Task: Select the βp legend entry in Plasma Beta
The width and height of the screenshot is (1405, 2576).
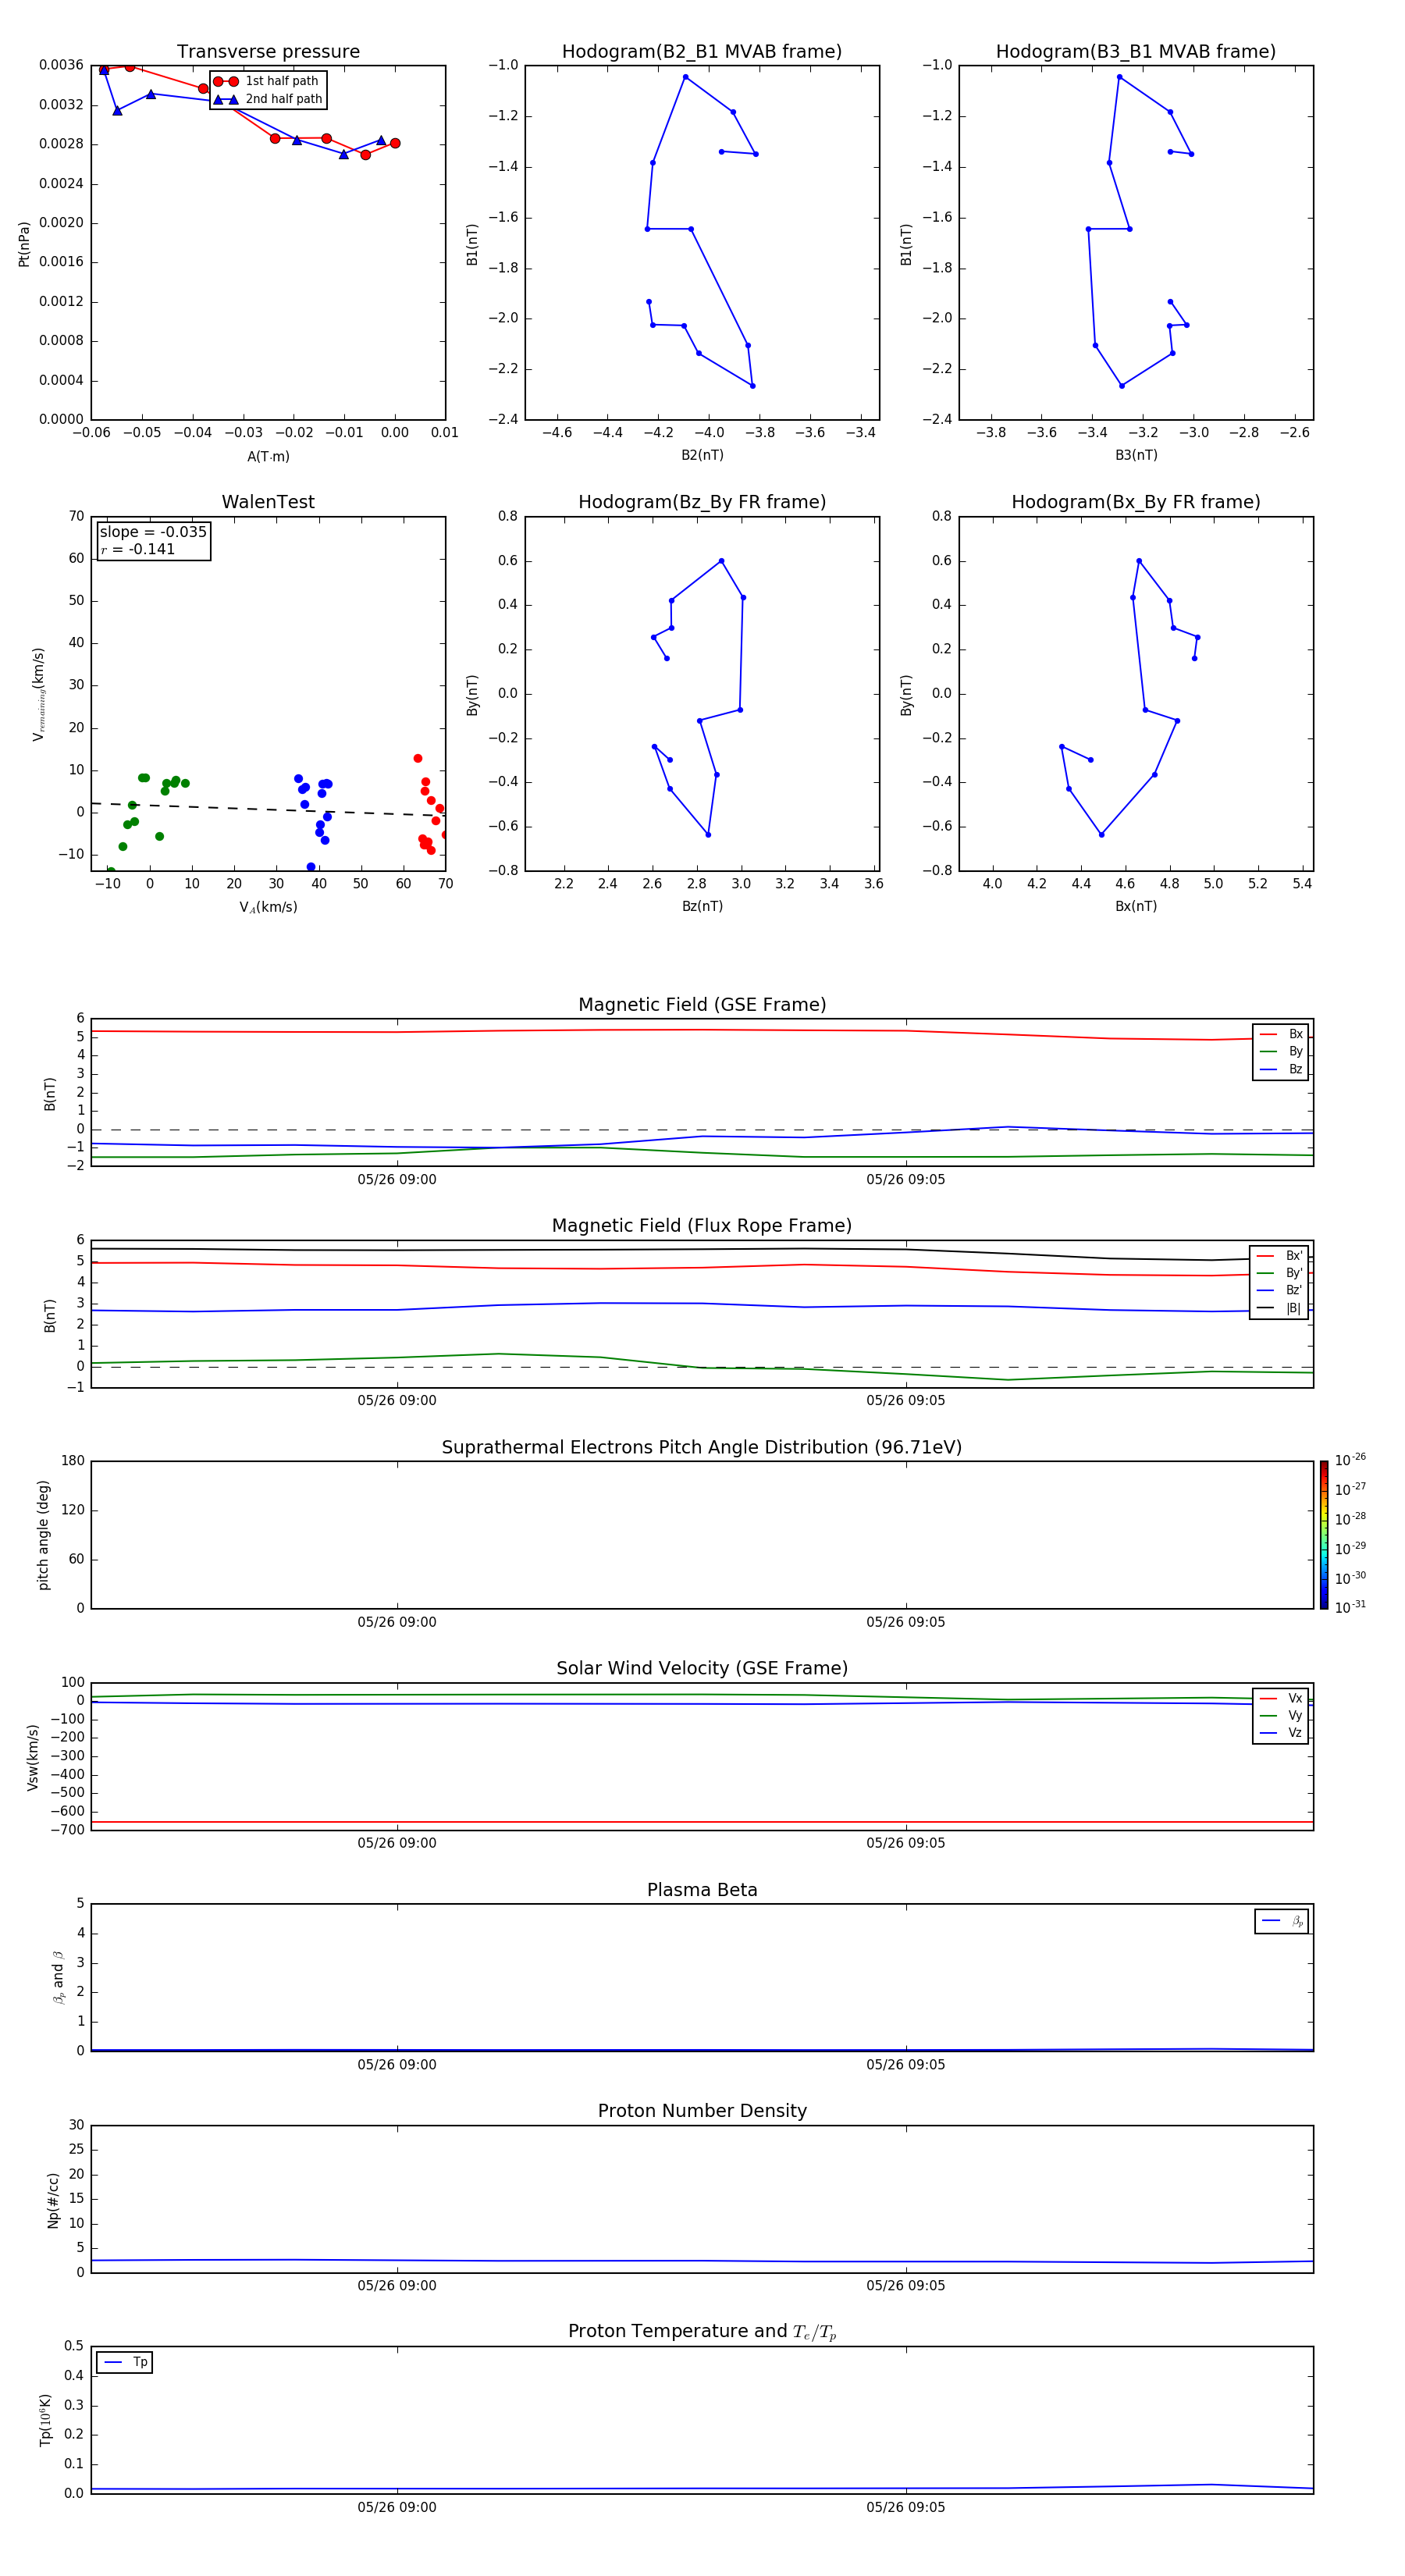Action: coord(1282,1921)
